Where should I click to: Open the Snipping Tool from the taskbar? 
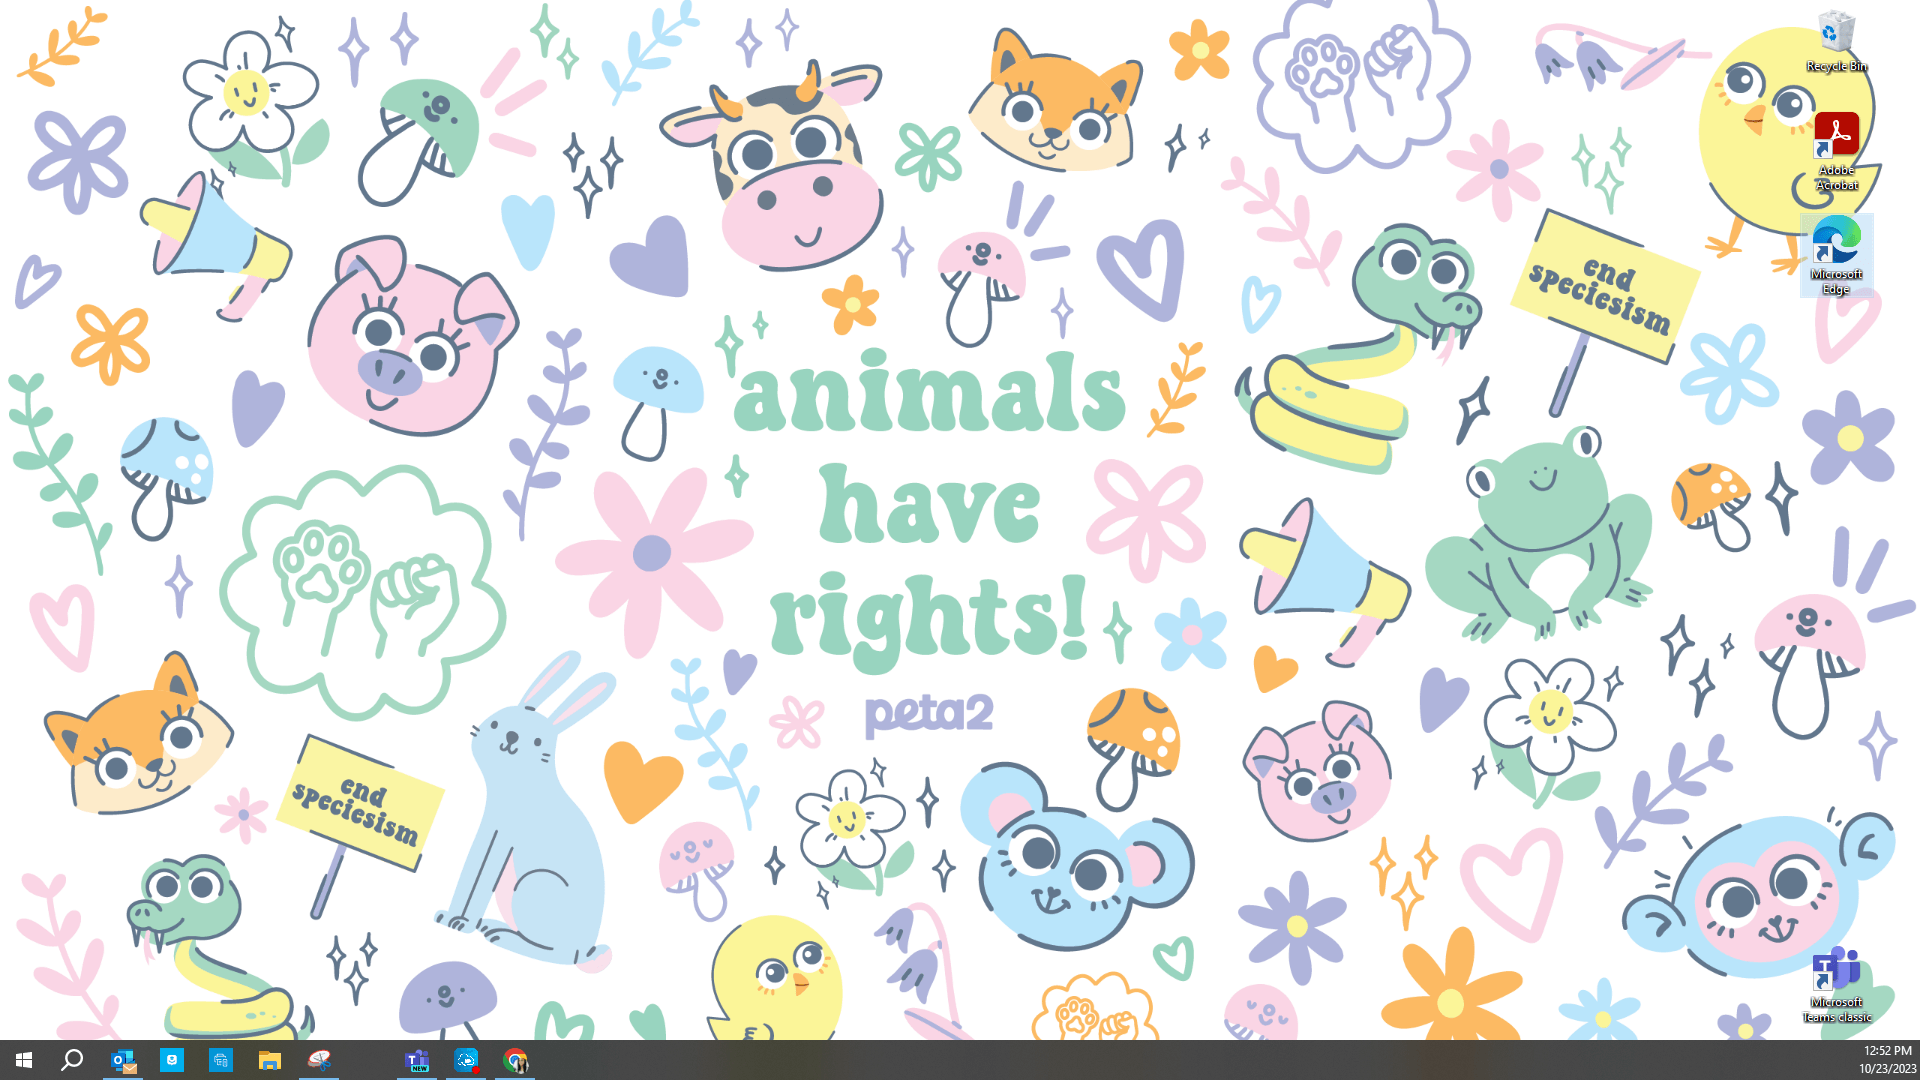click(319, 1061)
